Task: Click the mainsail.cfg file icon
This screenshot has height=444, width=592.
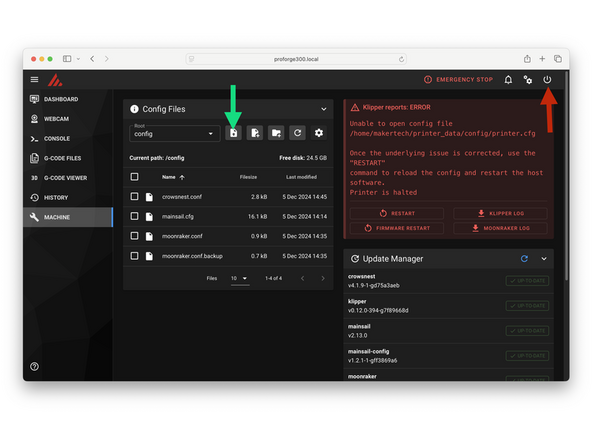Action: 150,216
